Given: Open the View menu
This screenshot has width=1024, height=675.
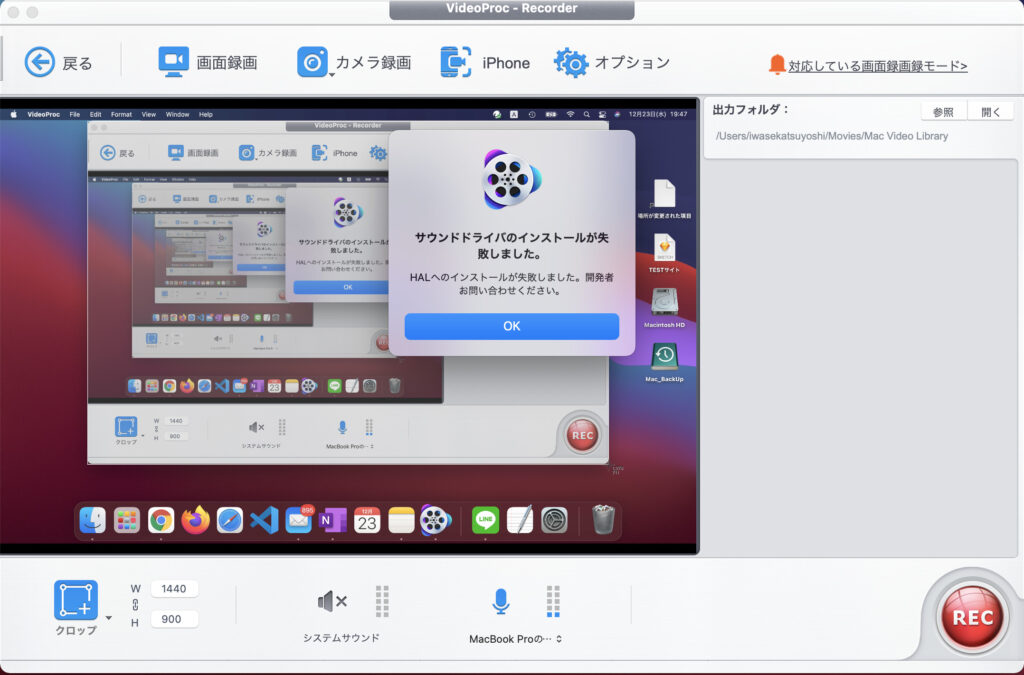Looking at the screenshot, I should pos(149,114).
